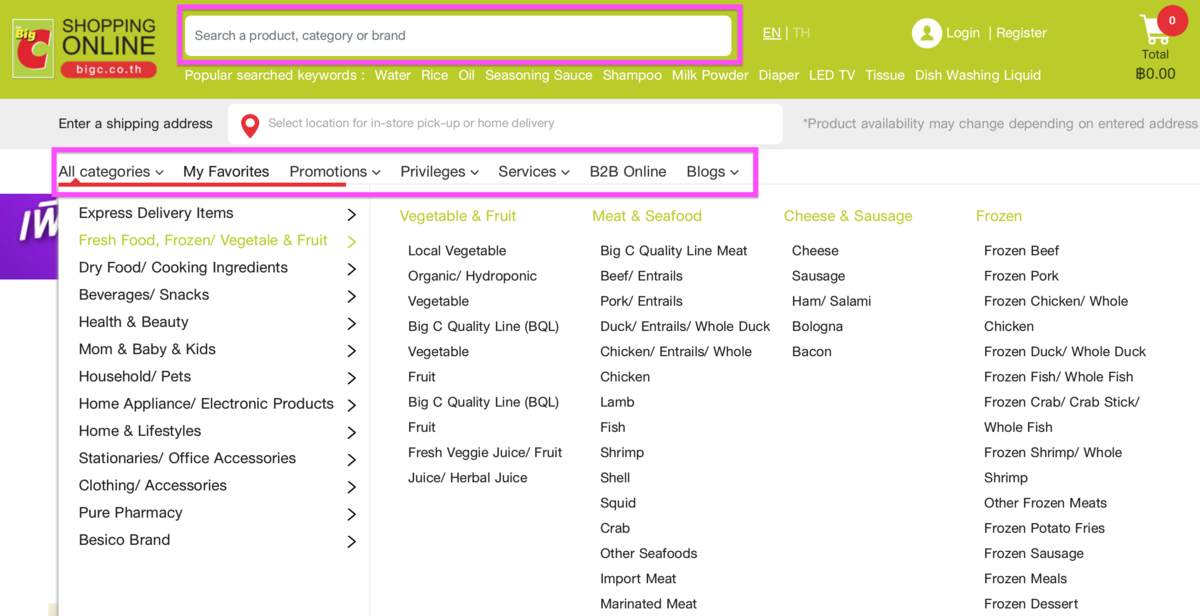This screenshot has width=1200, height=616.
Task: Search popular keyword Shampoo
Action: tap(632, 75)
